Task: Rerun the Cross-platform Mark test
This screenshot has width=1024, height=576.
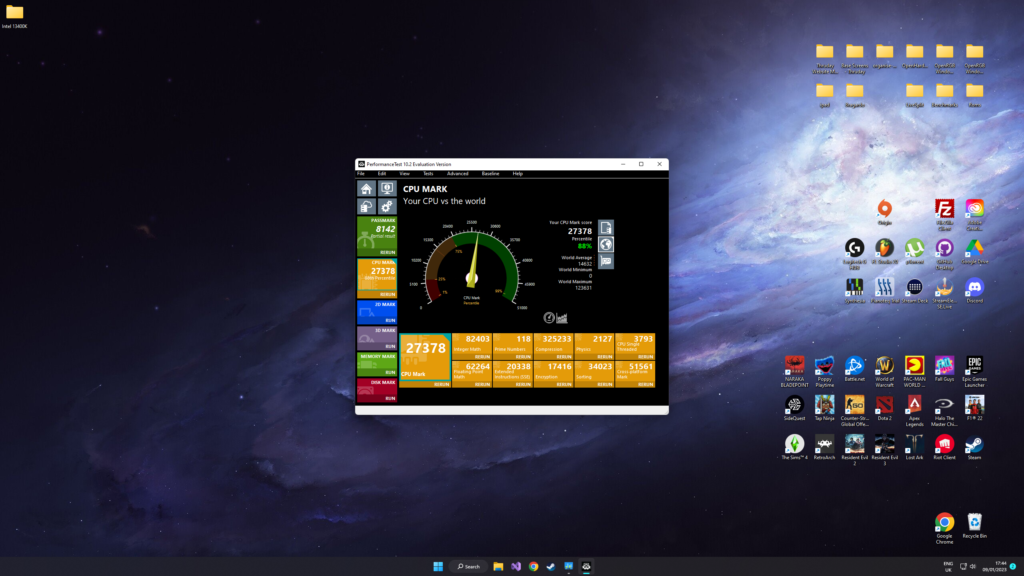Action: coord(646,385)
